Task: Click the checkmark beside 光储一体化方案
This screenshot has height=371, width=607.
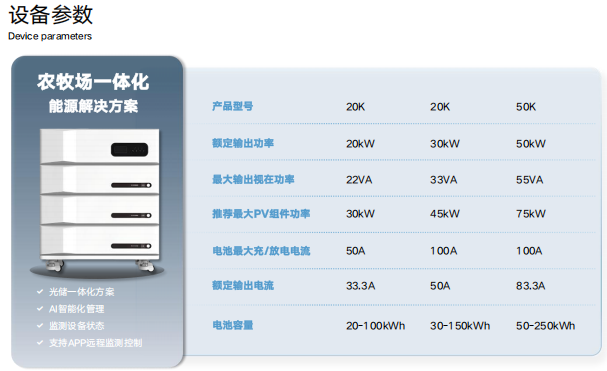Action: [39, 292]
